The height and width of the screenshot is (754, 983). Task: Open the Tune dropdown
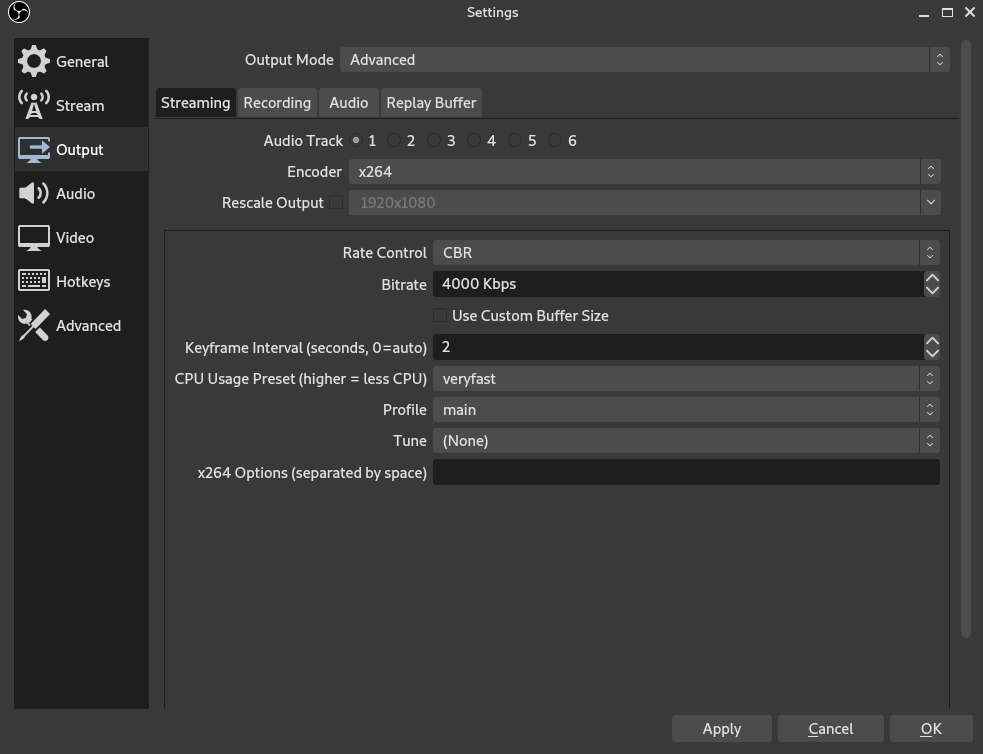[x=686, y=441]
